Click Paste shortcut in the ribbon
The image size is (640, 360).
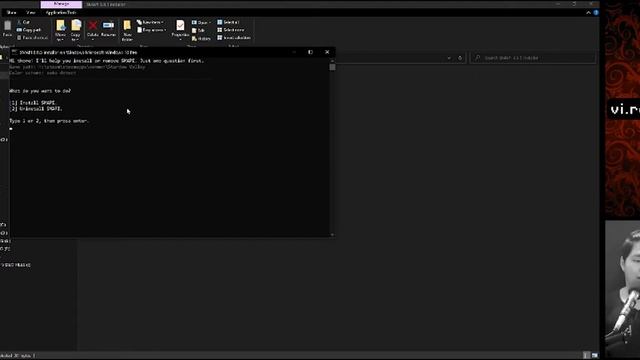pyautogui.click(x=32, y=38)
